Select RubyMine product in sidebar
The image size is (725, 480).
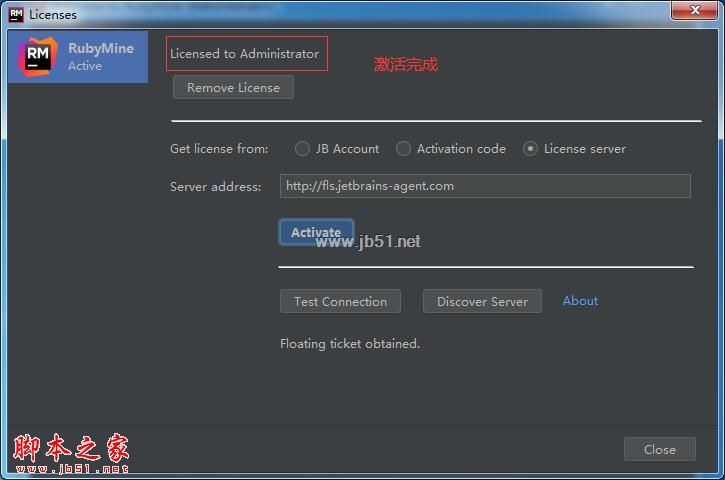coord(78,57)
